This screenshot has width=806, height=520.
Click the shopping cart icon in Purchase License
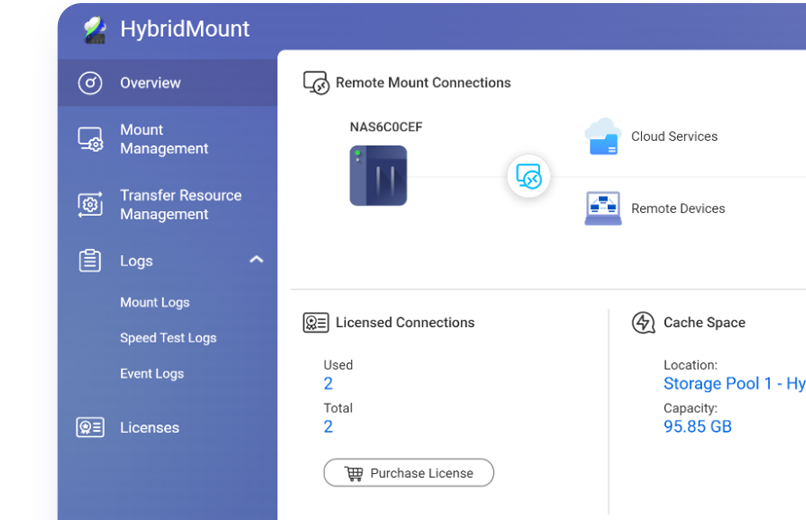[354, 473]
